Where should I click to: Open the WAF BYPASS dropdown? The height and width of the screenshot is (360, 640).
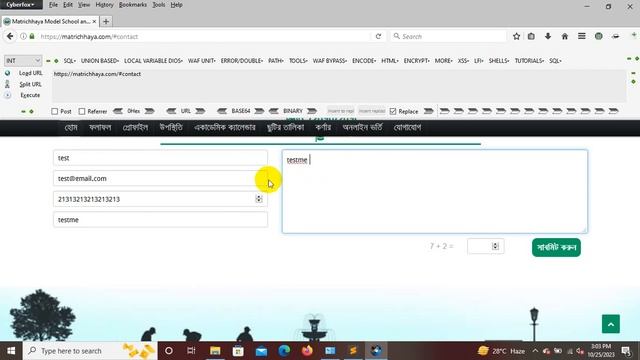click(329, 60)
